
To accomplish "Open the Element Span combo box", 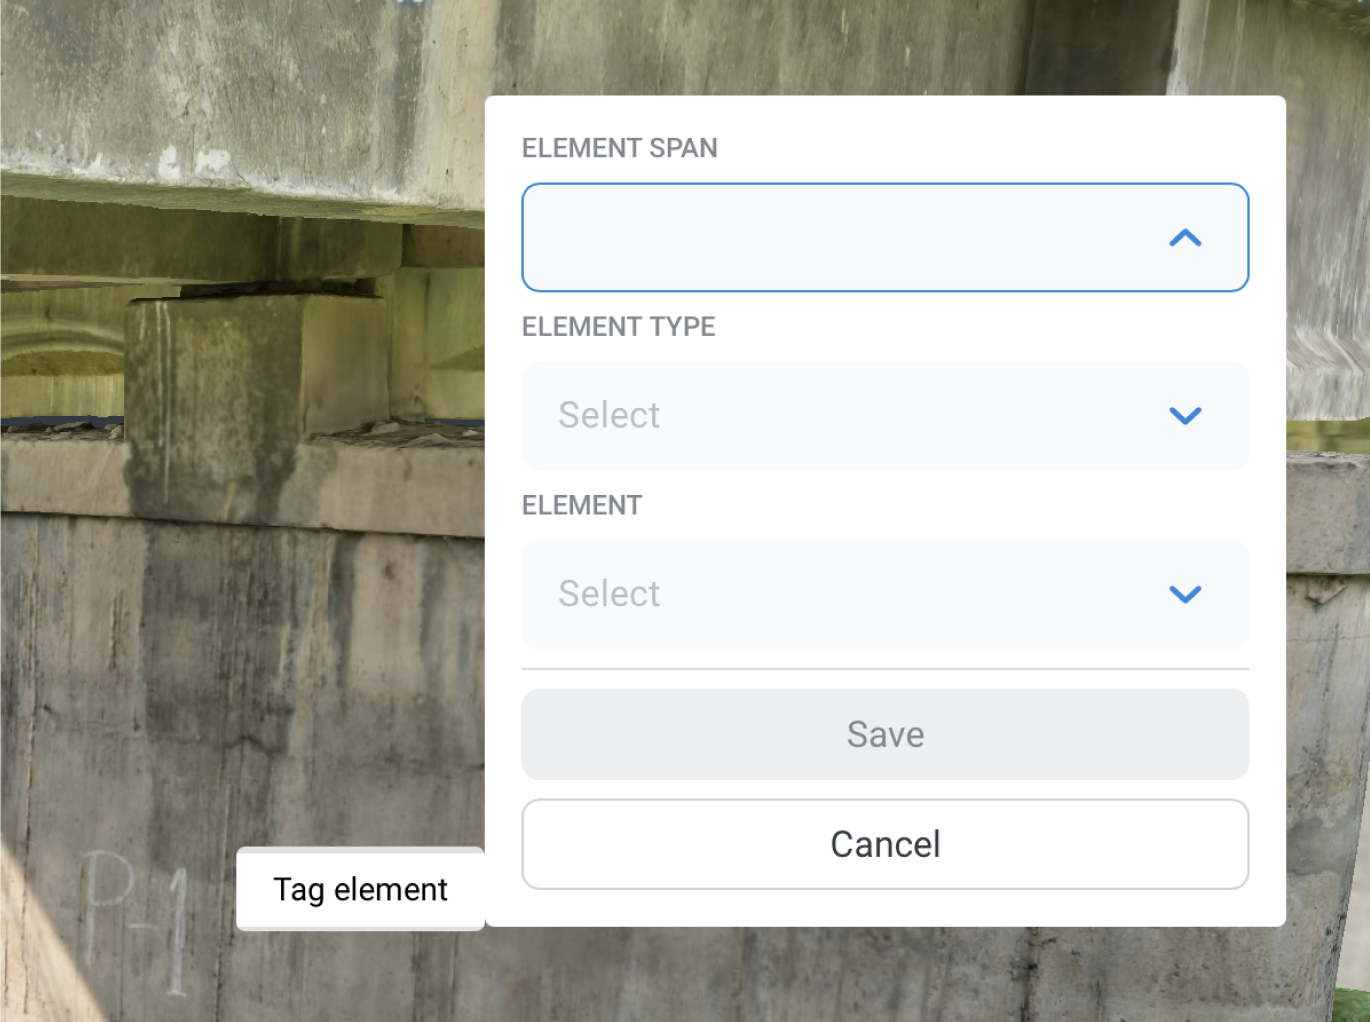I will 885,237.
